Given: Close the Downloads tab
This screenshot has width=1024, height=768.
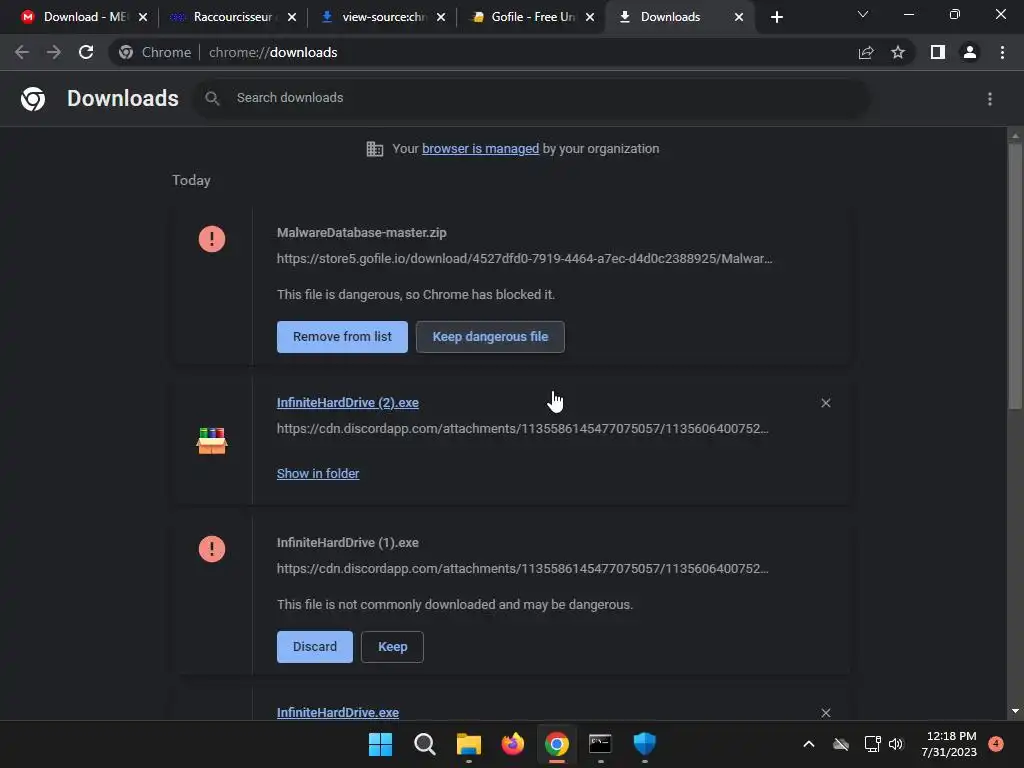Looking at the screenshot, I should coord(739,17).
